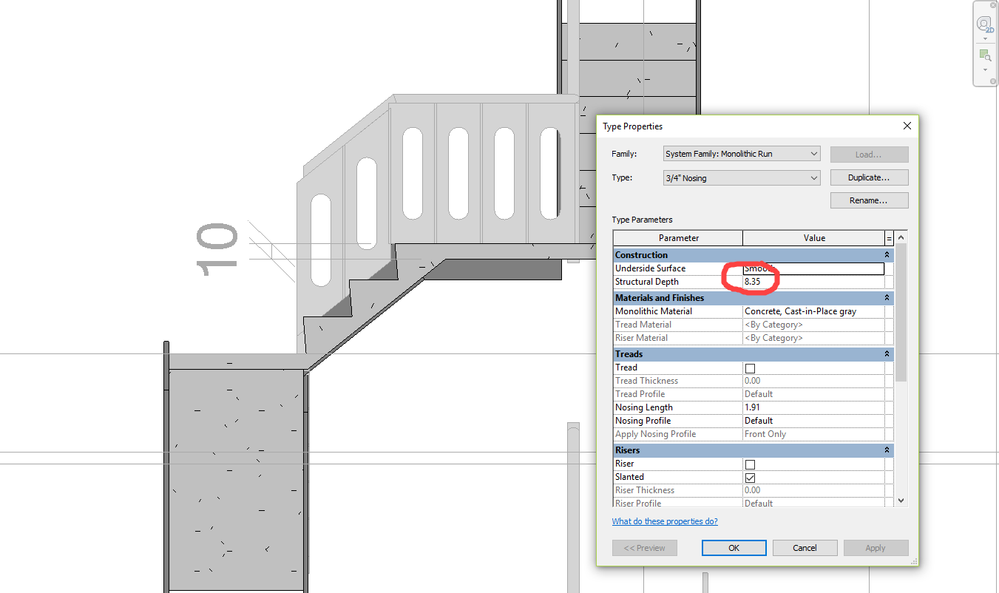Open zoom tool options via its dropdown arrow
The width and height of the screenshot is (999, 593).
click(984, 70)
